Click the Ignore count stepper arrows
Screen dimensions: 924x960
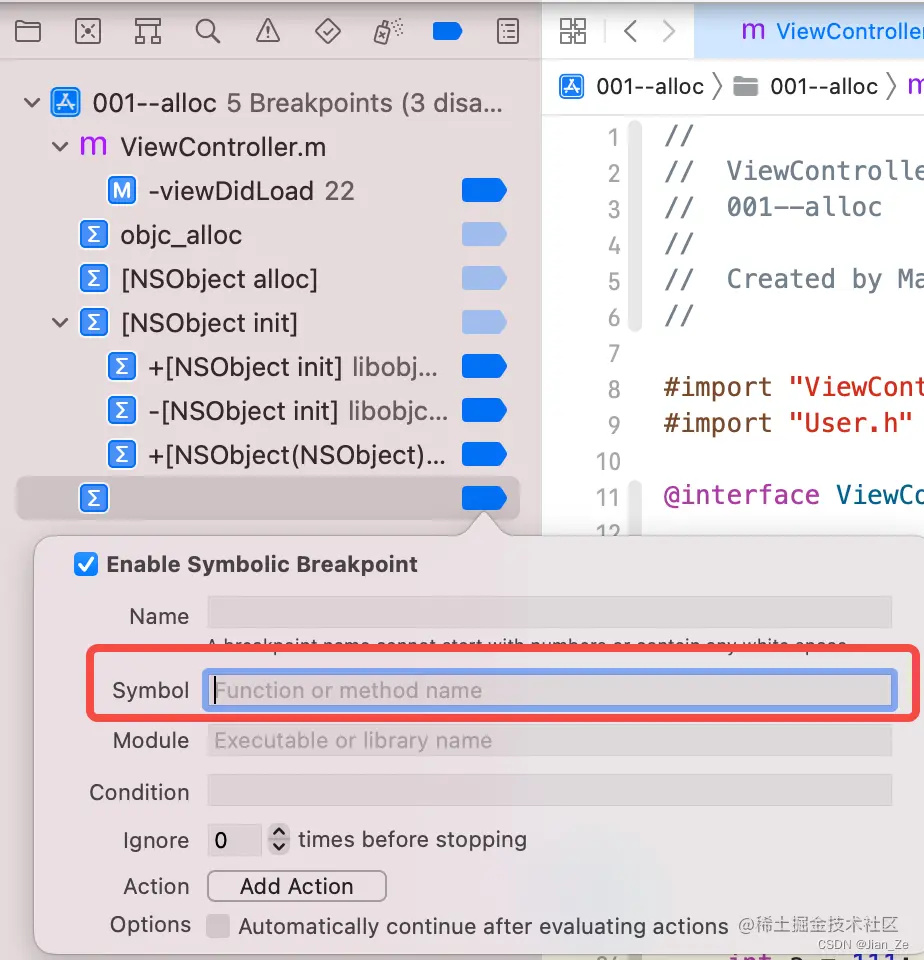pos(279,839)
